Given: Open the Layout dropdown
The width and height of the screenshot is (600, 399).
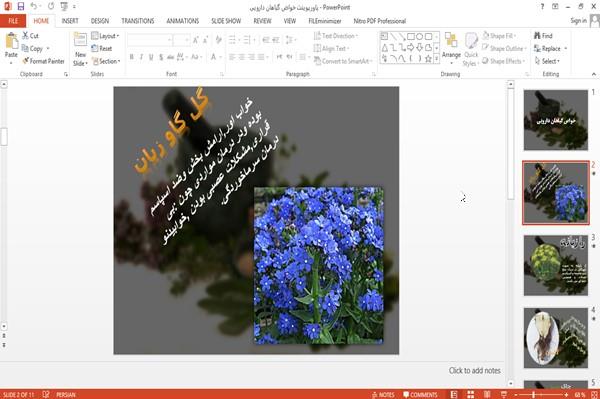Looking at the screenshot, I should [105, 36].
